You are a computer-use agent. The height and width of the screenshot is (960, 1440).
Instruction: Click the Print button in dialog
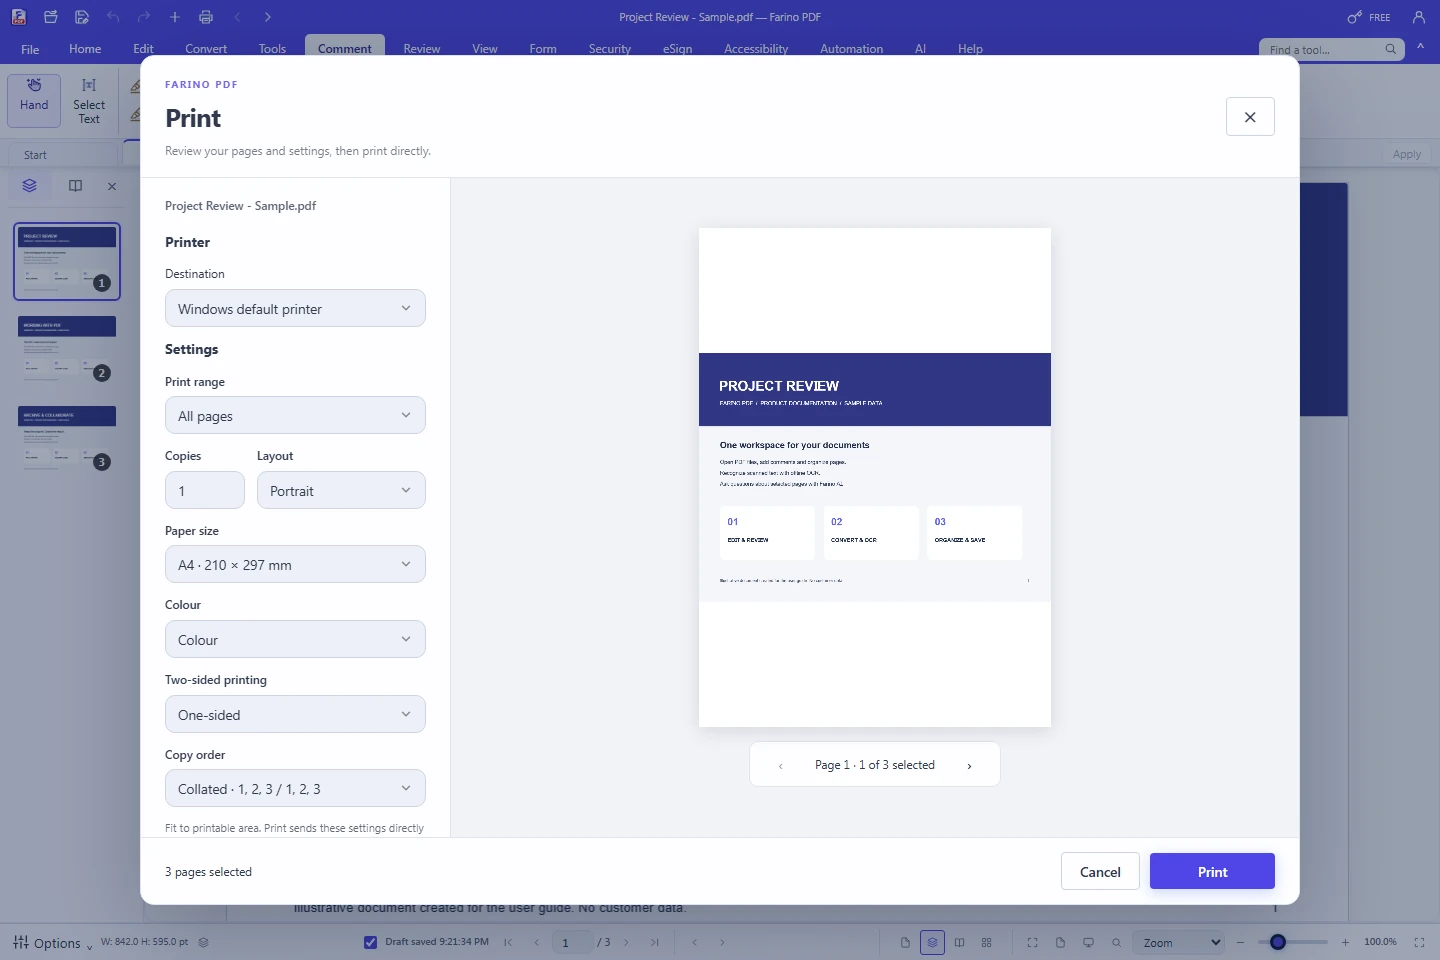(x=1212, y=871)
